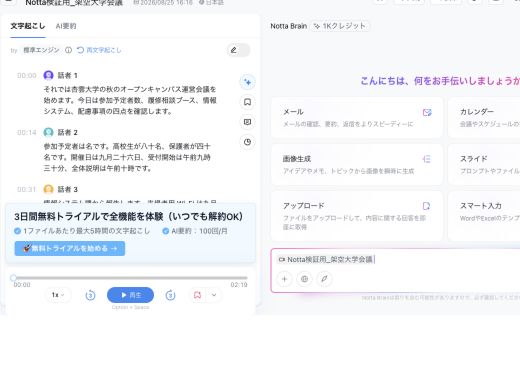
Task: Jump to timestamp 00:00
Action: (27, 76)
